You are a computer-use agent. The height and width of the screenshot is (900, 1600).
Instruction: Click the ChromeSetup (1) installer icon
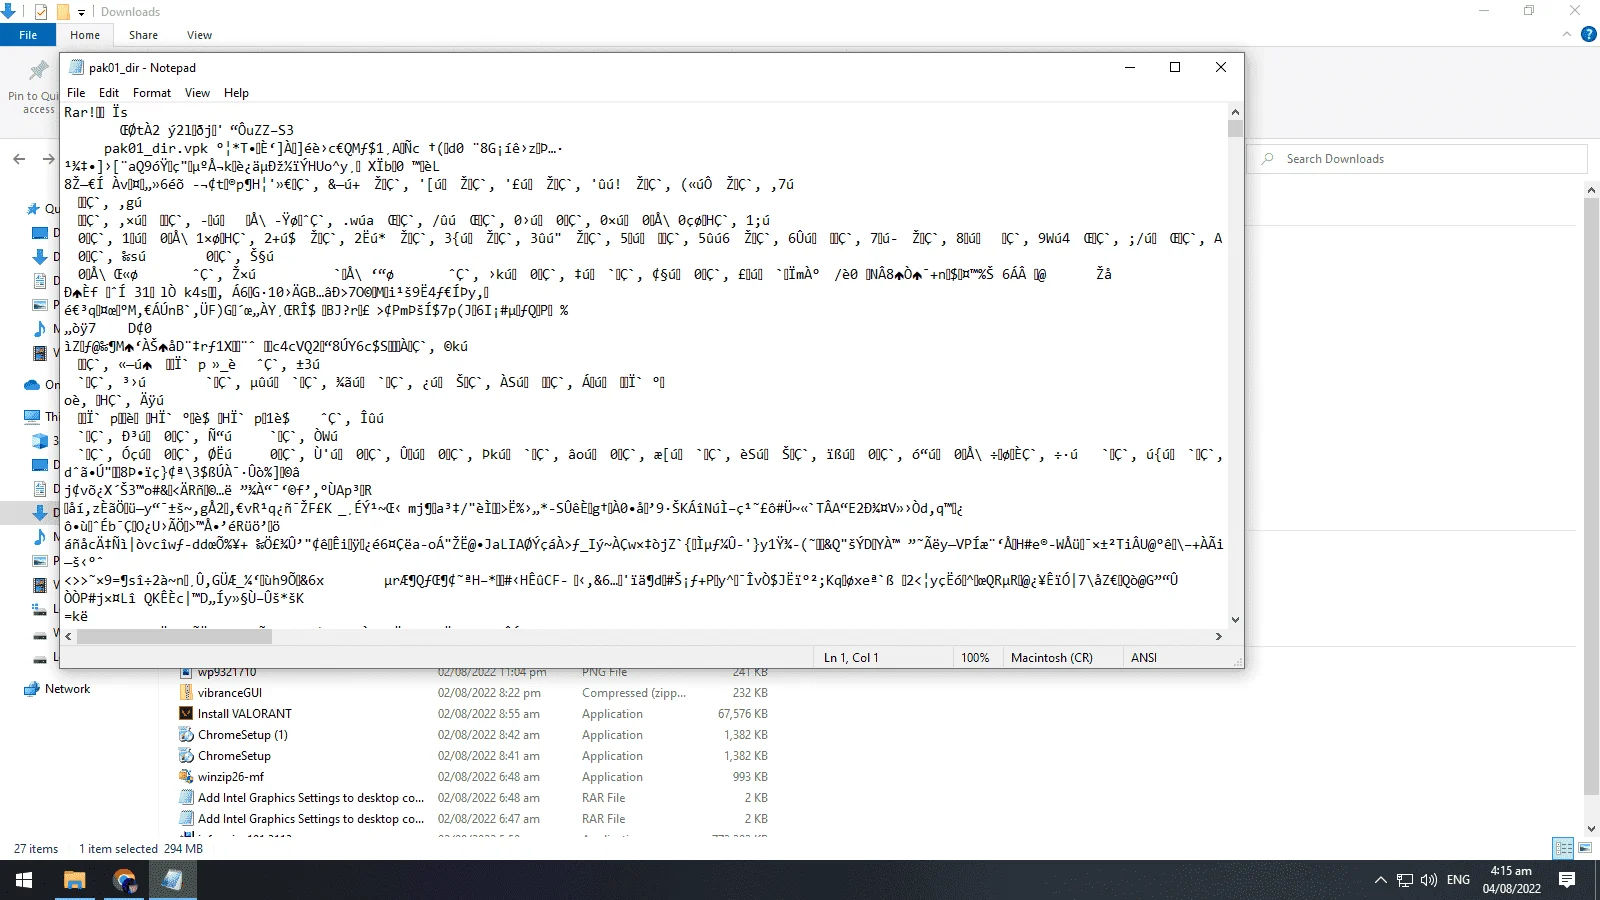(x=186, y=735)
